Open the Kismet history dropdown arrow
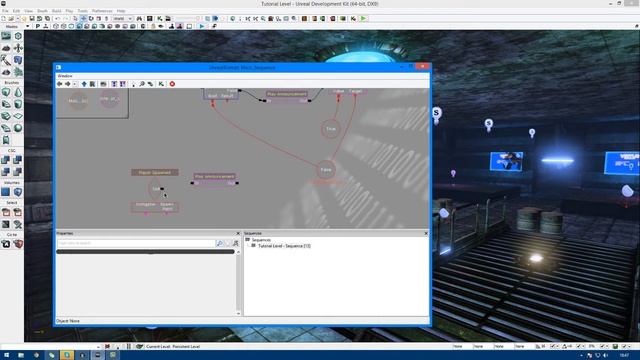 coord(75,84)
